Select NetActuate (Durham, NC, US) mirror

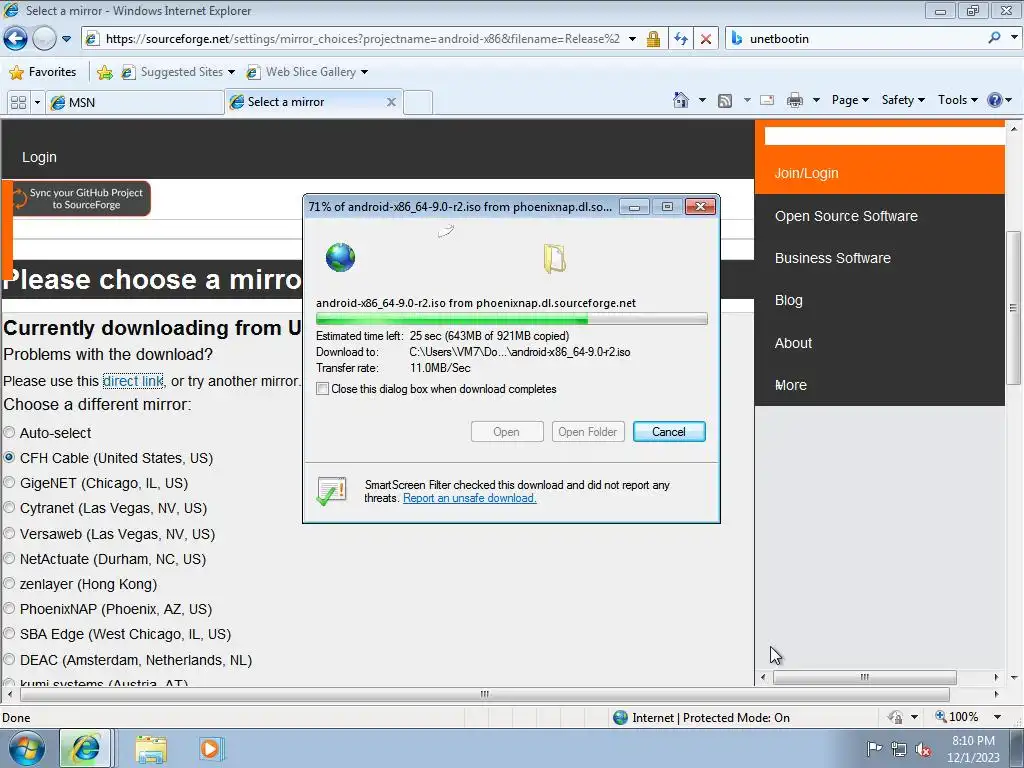tap(9, 558)
